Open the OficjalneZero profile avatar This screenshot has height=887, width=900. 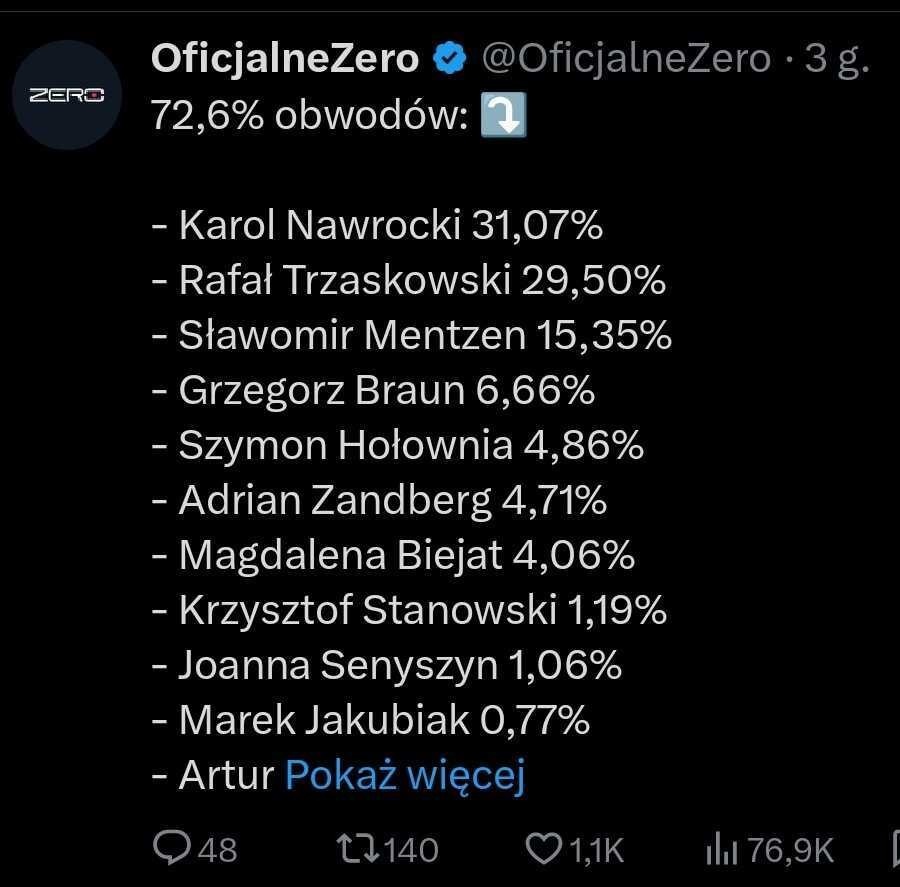coord(67,95)
